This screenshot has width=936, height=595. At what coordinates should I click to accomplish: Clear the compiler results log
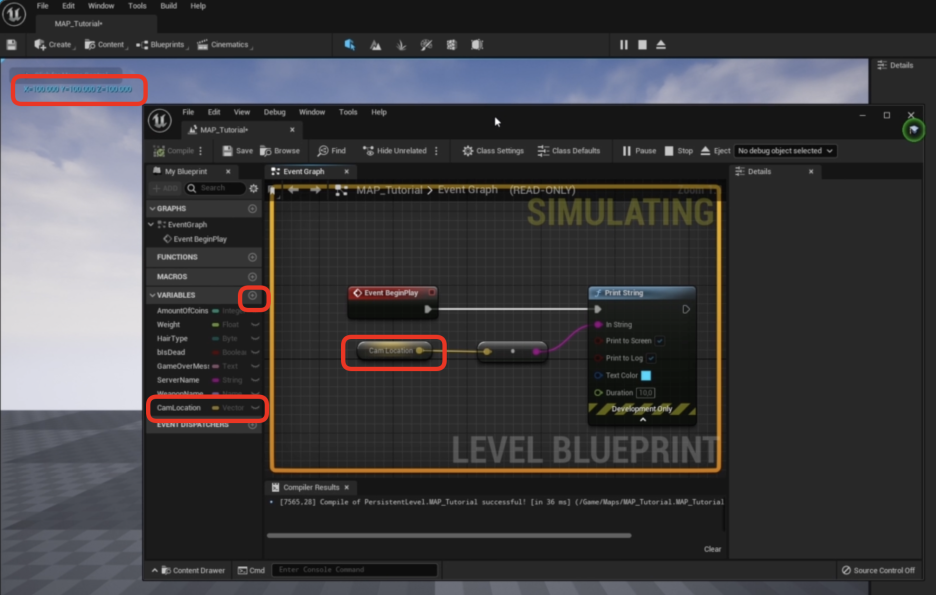tap(712, 549)
